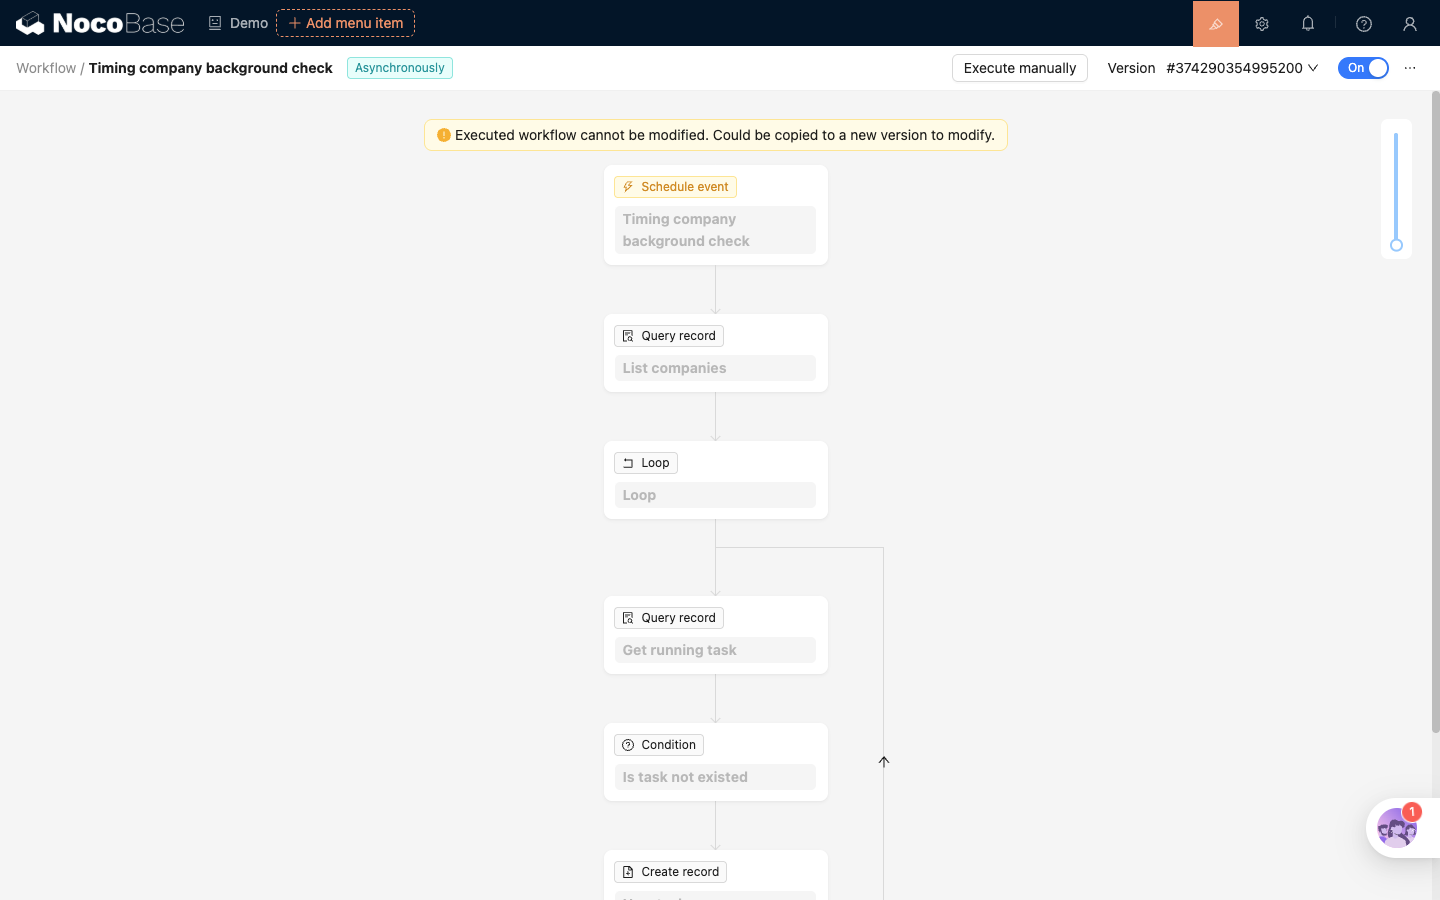Screen dimensions: 1440x900
Task: Click the Loop node icon
Action: (x=628, y=463)
